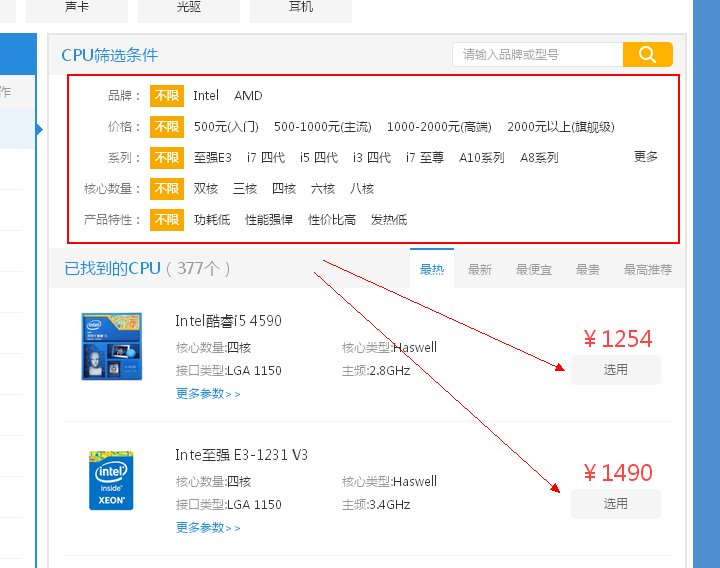Open the Inte至强 E3-1231 V3 title
Viewport: 720px width, 568px height.
pos(242,455)
